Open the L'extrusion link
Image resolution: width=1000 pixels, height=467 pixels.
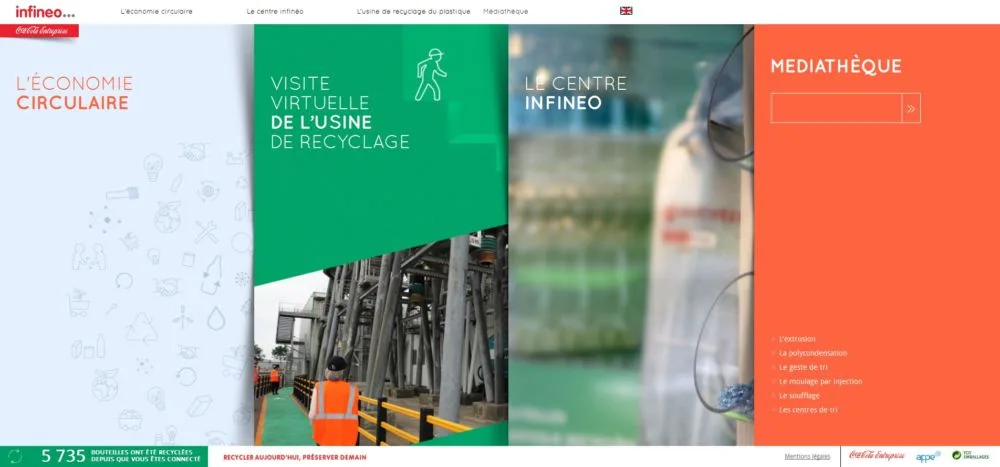pos(797,339)
